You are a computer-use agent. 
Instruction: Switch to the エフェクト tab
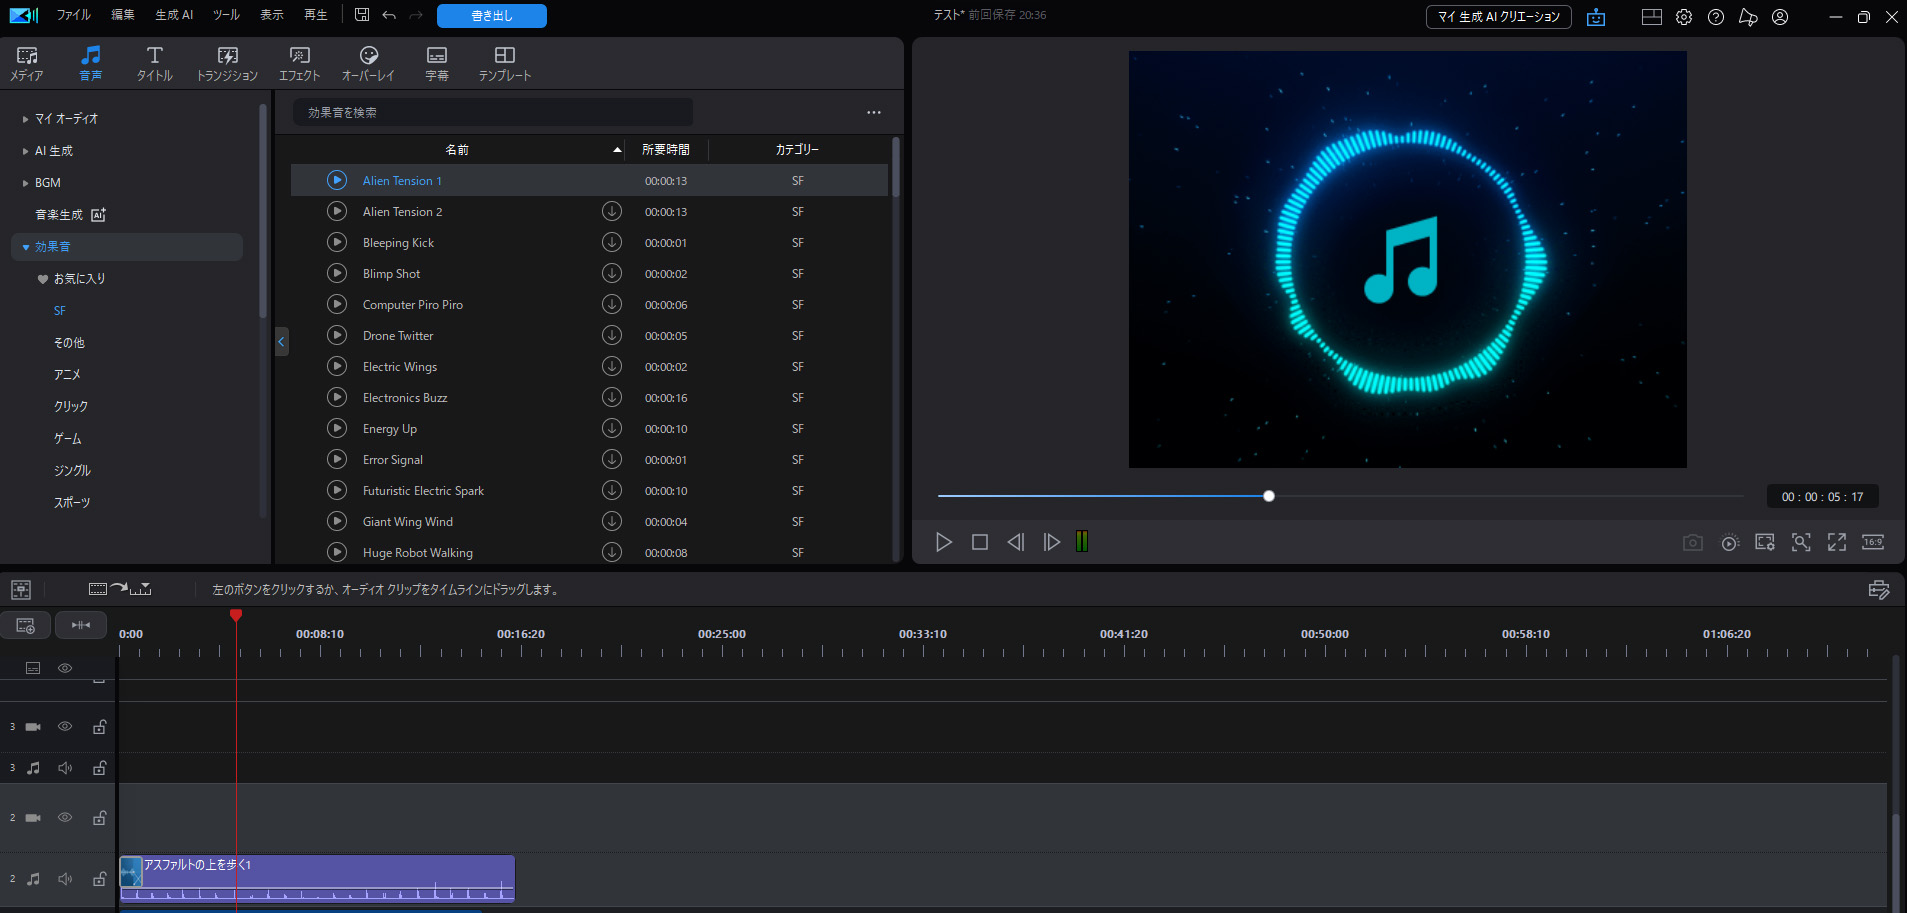tap(298, 62)
